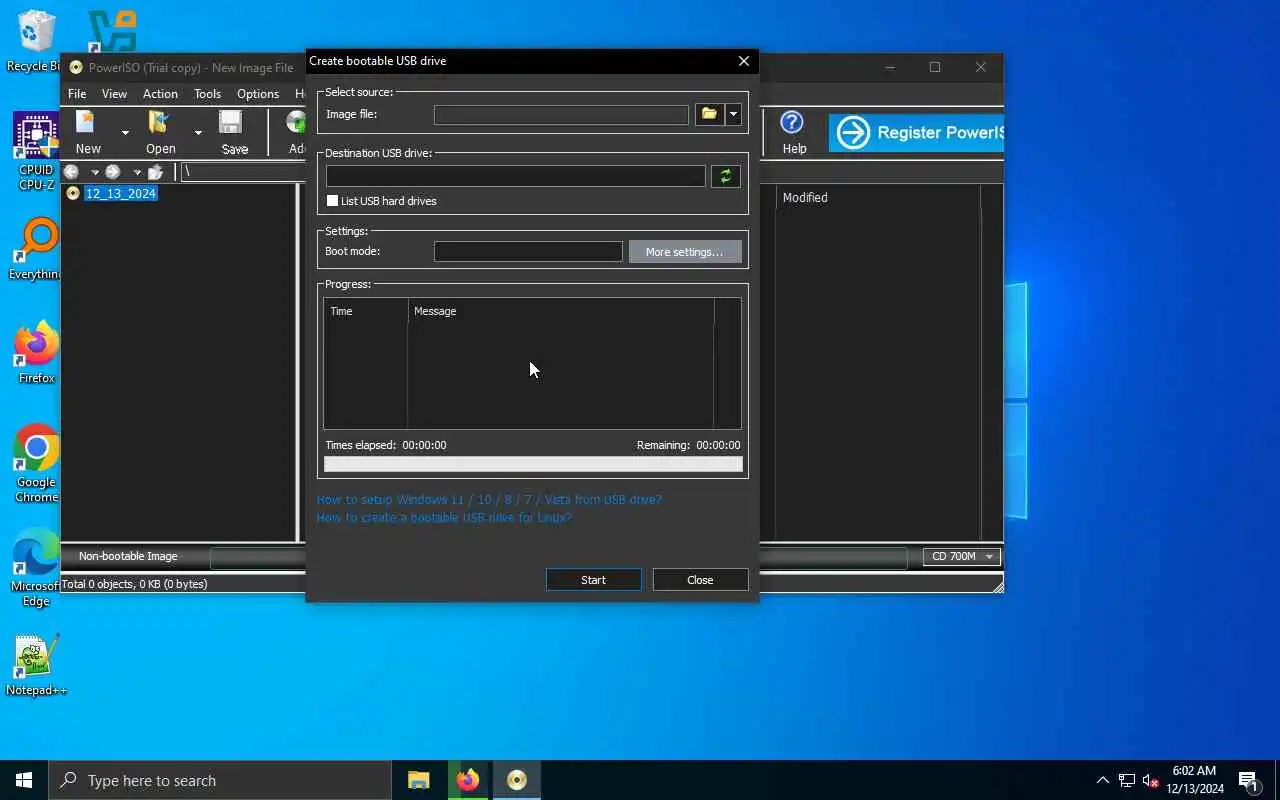Open the Boot mode dropdown
Screen dimensions: 1280x800
(528, 251)
